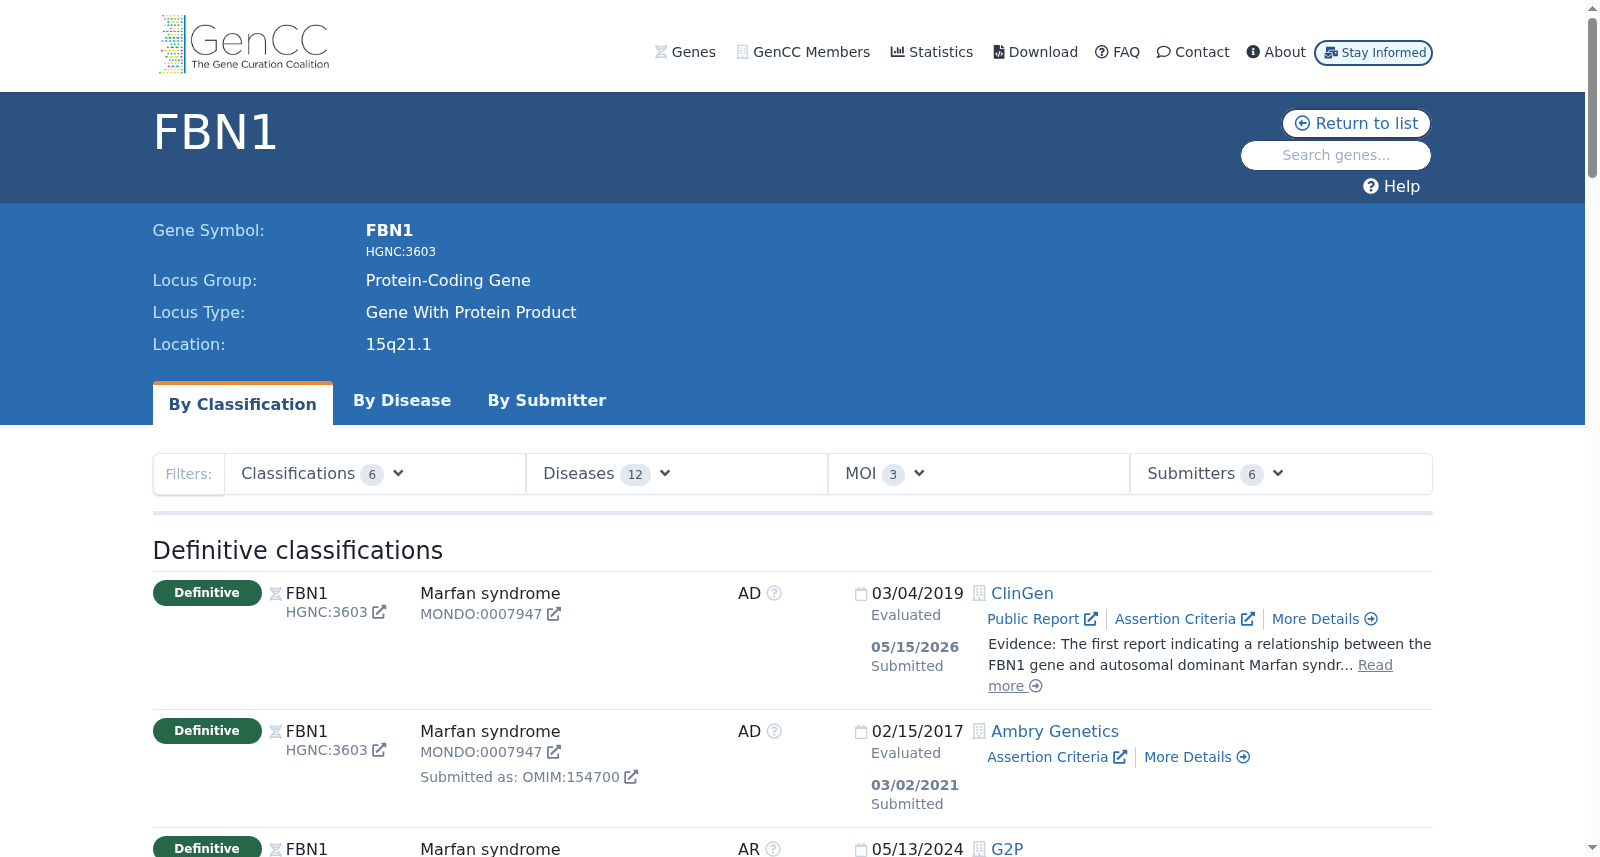Expand the Diseases filter dropdown

677,474
